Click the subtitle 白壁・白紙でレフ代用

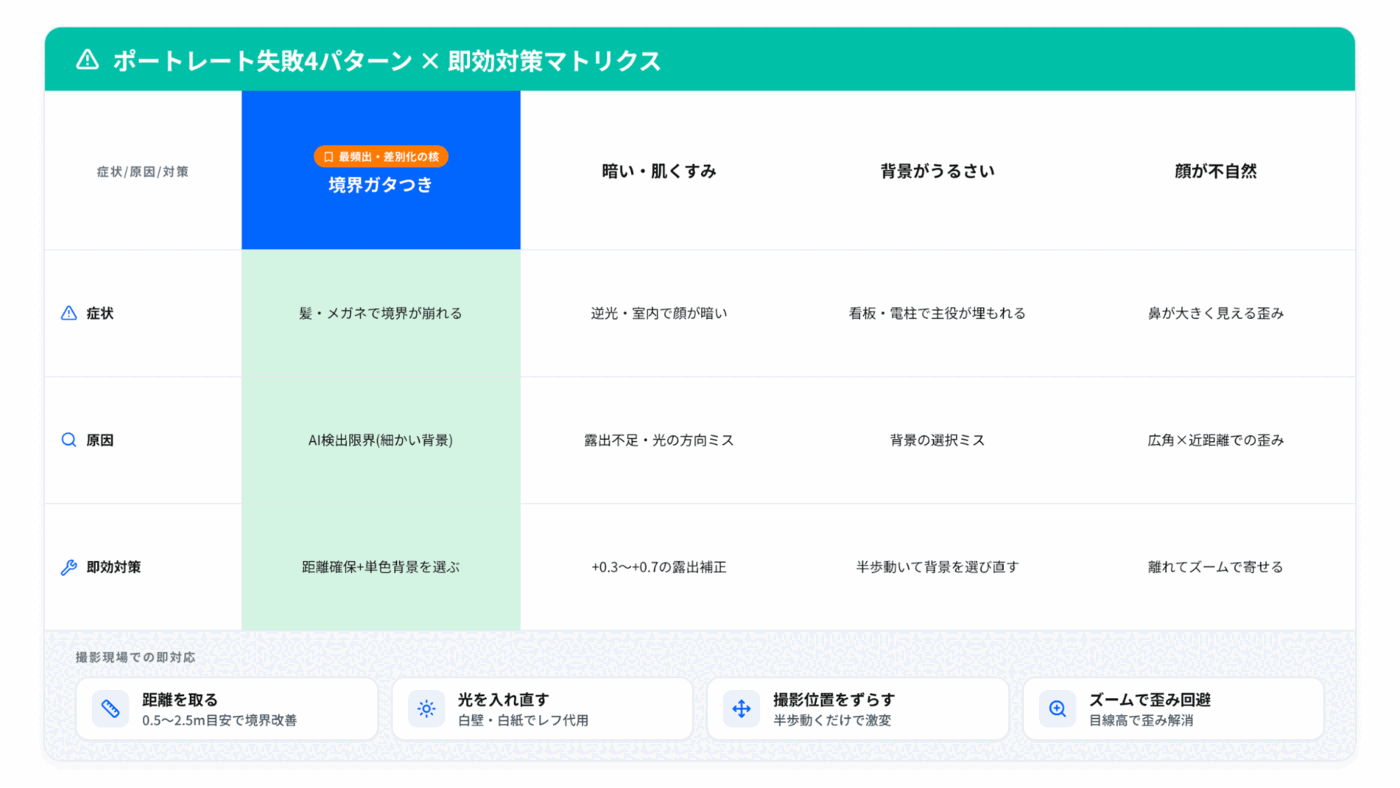(523, 720)
